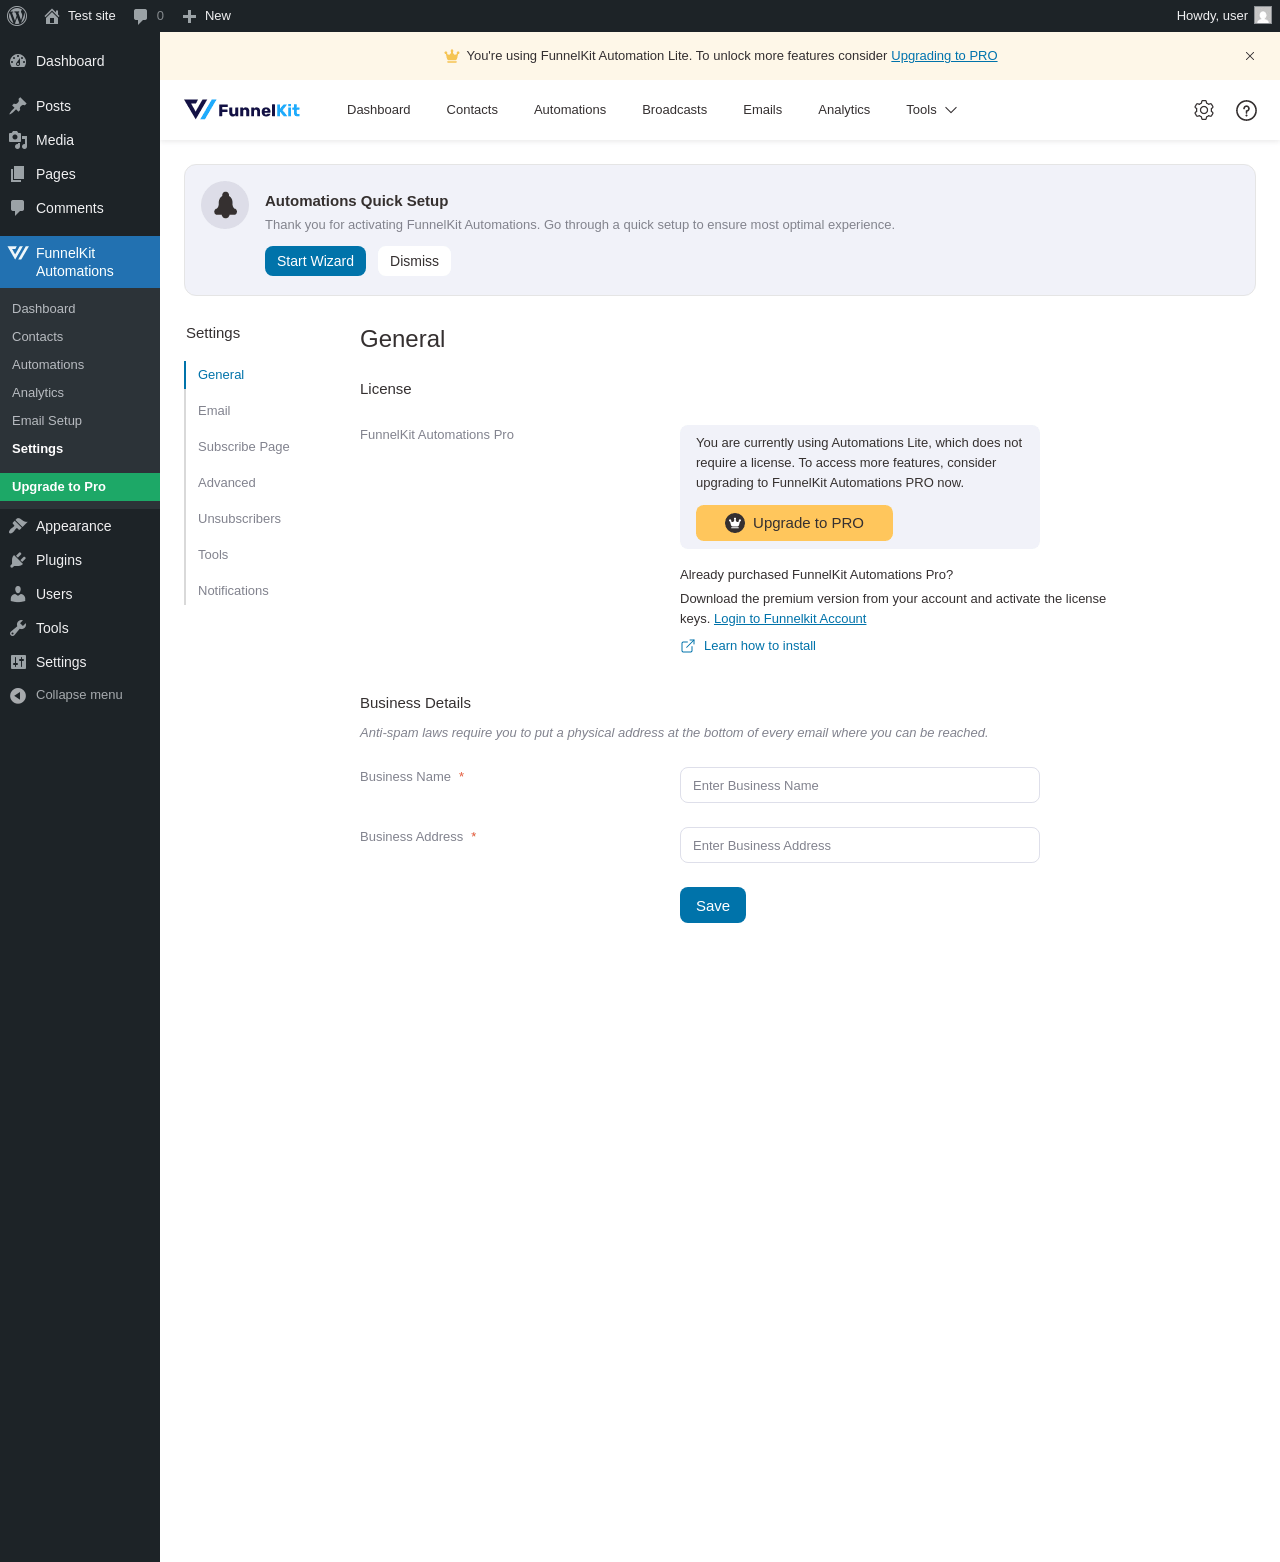Click the Users person icon
Viewport: 1280px width, 1562px height.
[x=18, y=594]
